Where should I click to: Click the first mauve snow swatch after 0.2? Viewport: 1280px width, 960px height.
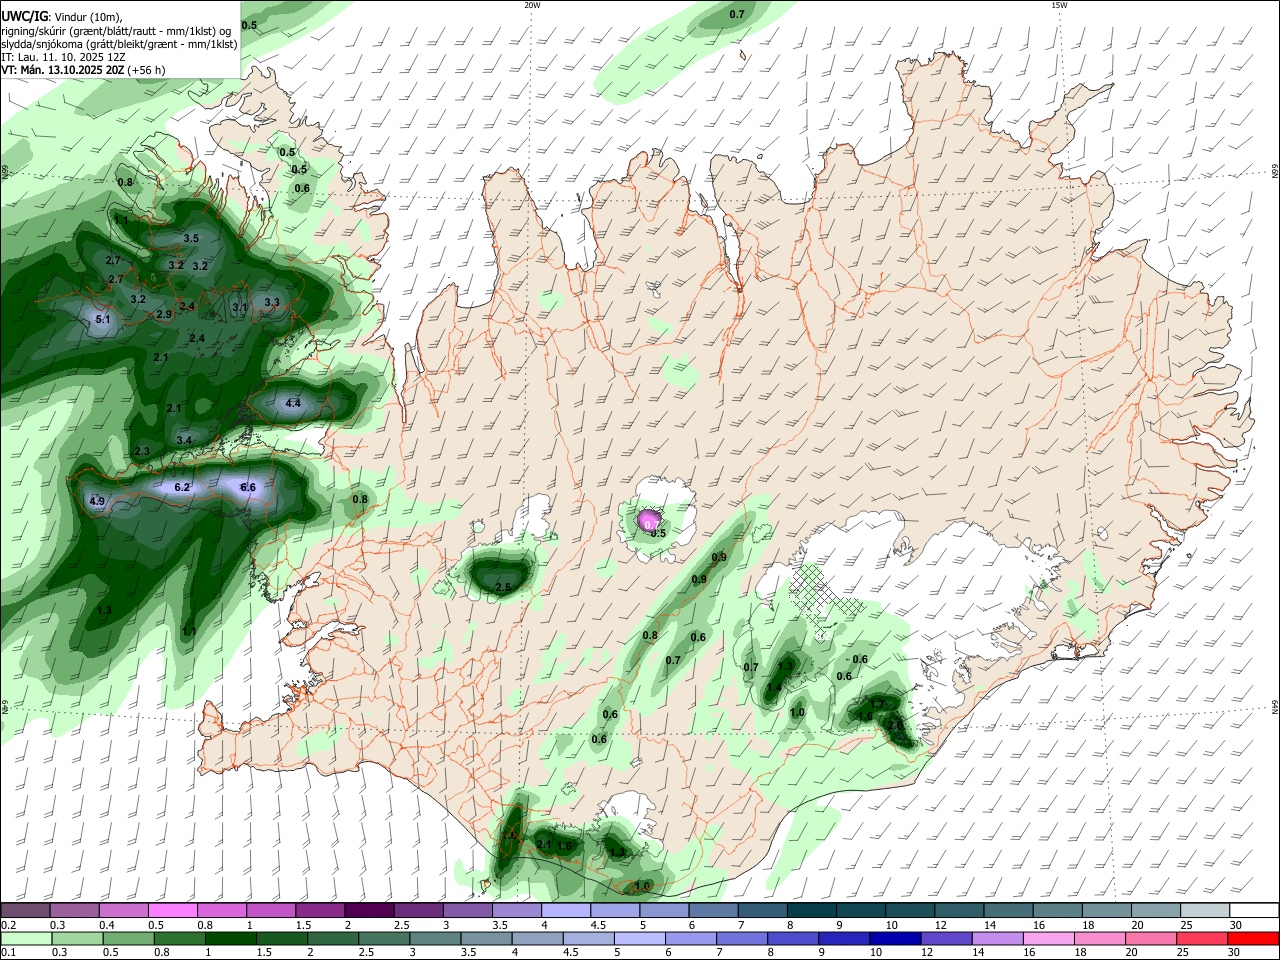point(25,910)
